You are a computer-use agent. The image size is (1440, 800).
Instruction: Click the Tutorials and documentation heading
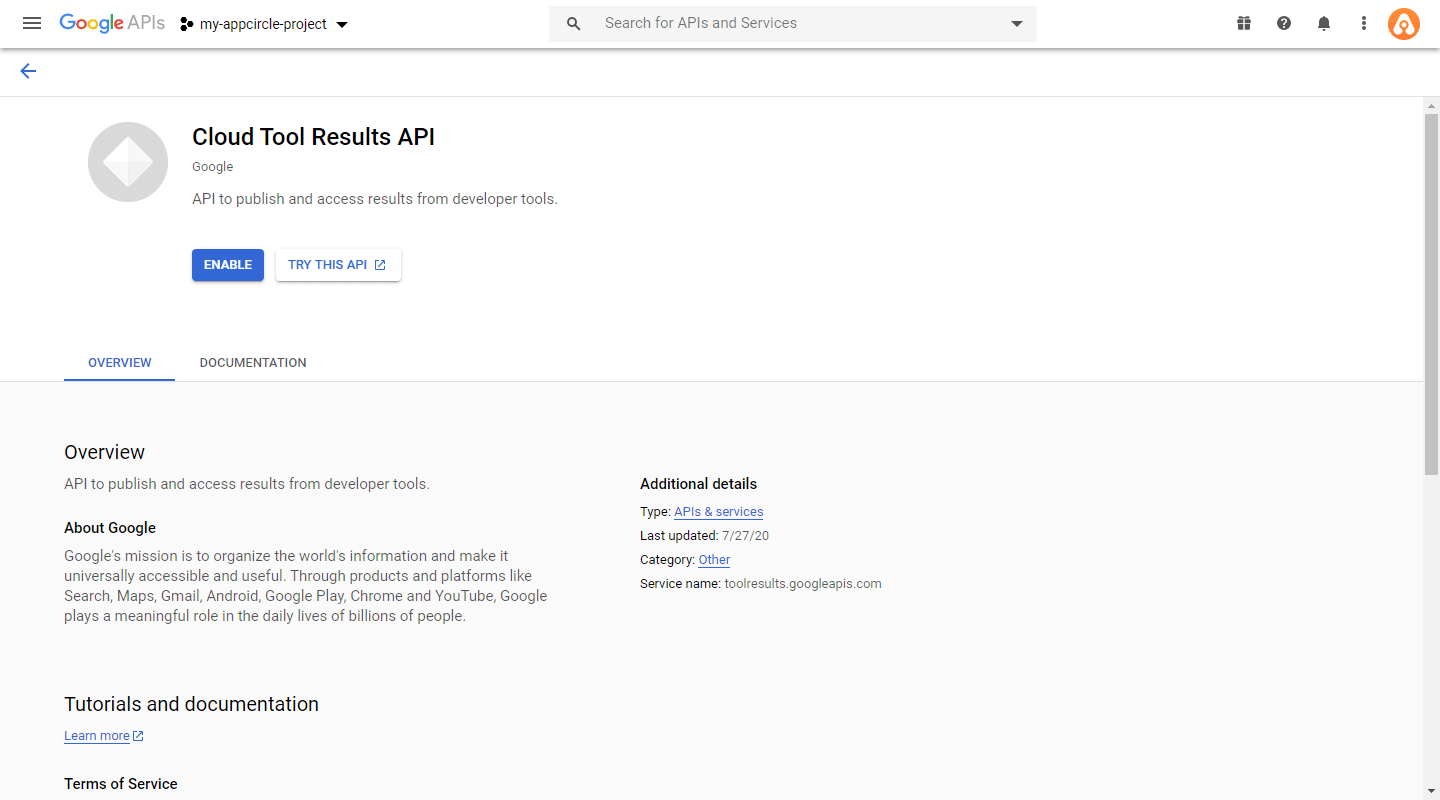(191, 704)
